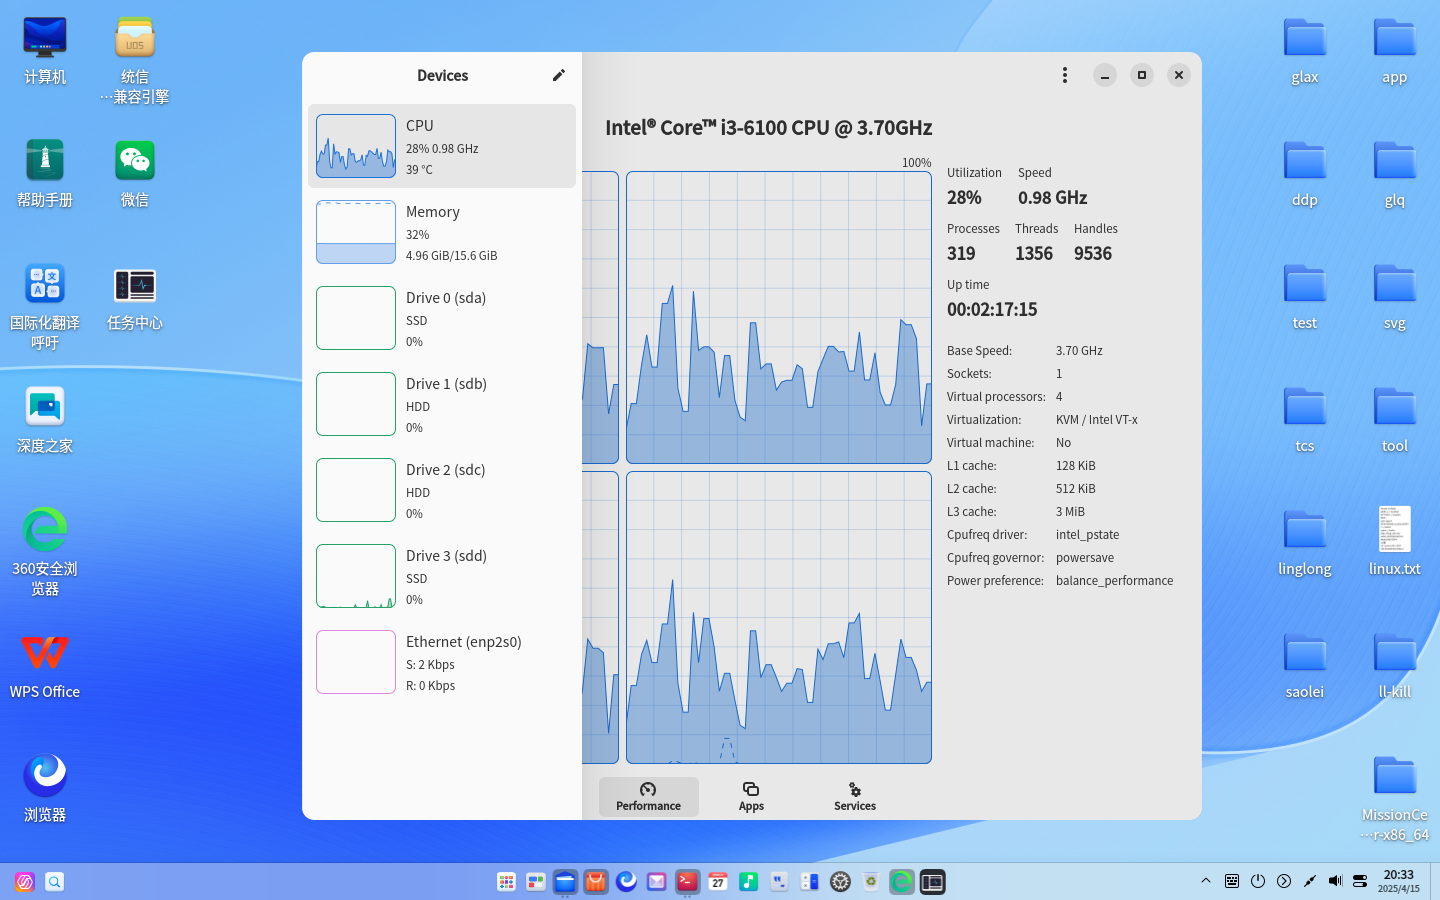Select the Memory device entry
Viewport: 1440px width, 900px height.
[x=442, y=232]
